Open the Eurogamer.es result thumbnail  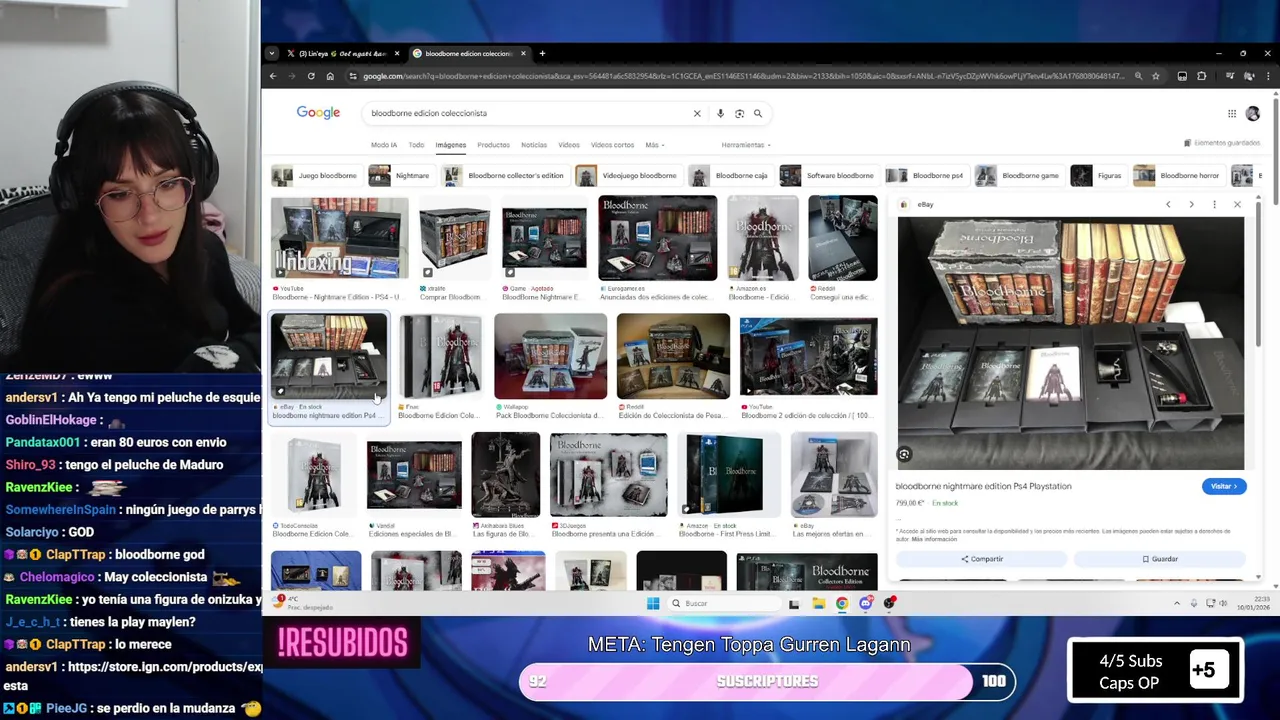[658, 238]
